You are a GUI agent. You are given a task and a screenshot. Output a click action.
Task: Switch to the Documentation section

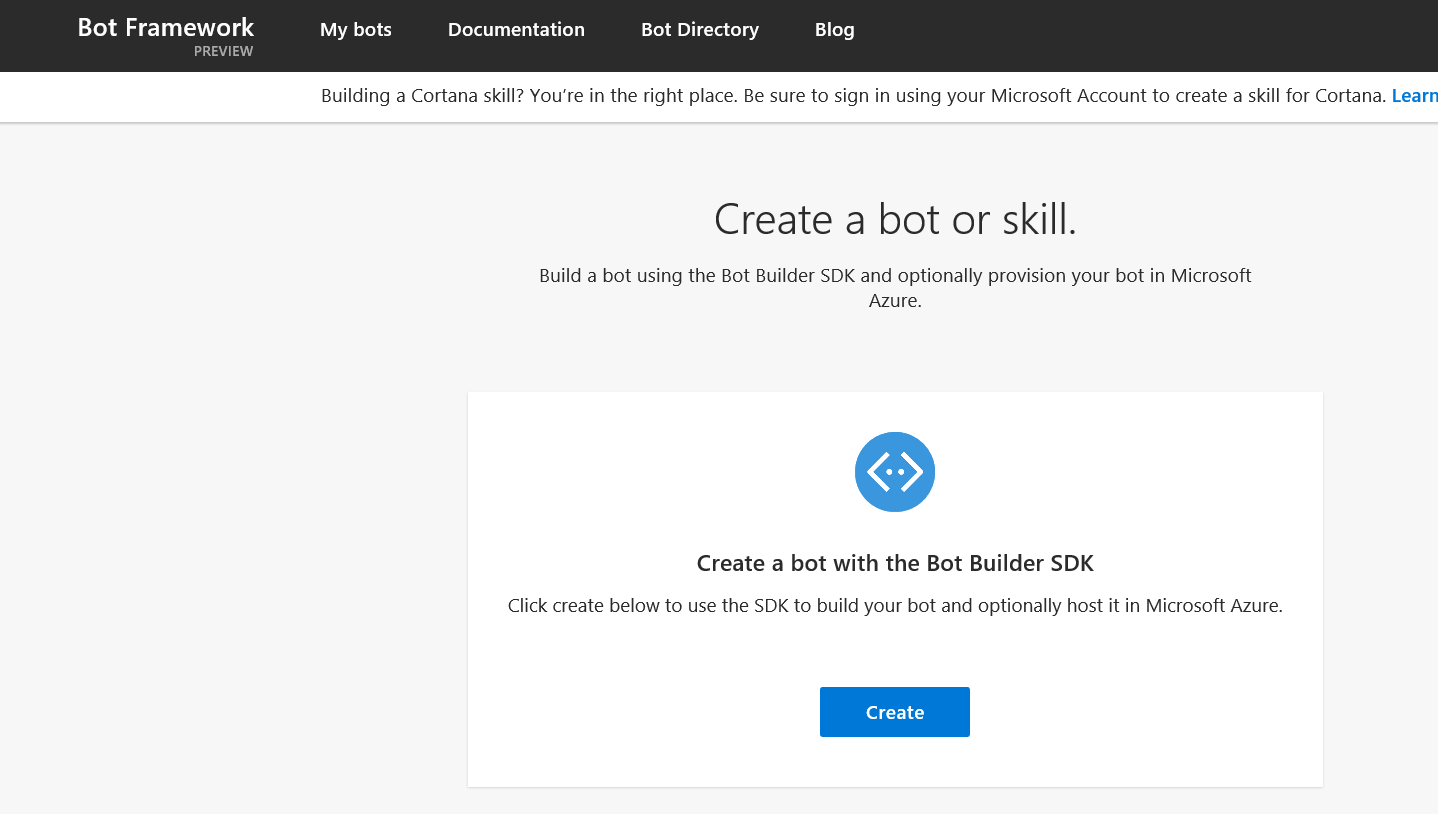[x=516, y=29]
